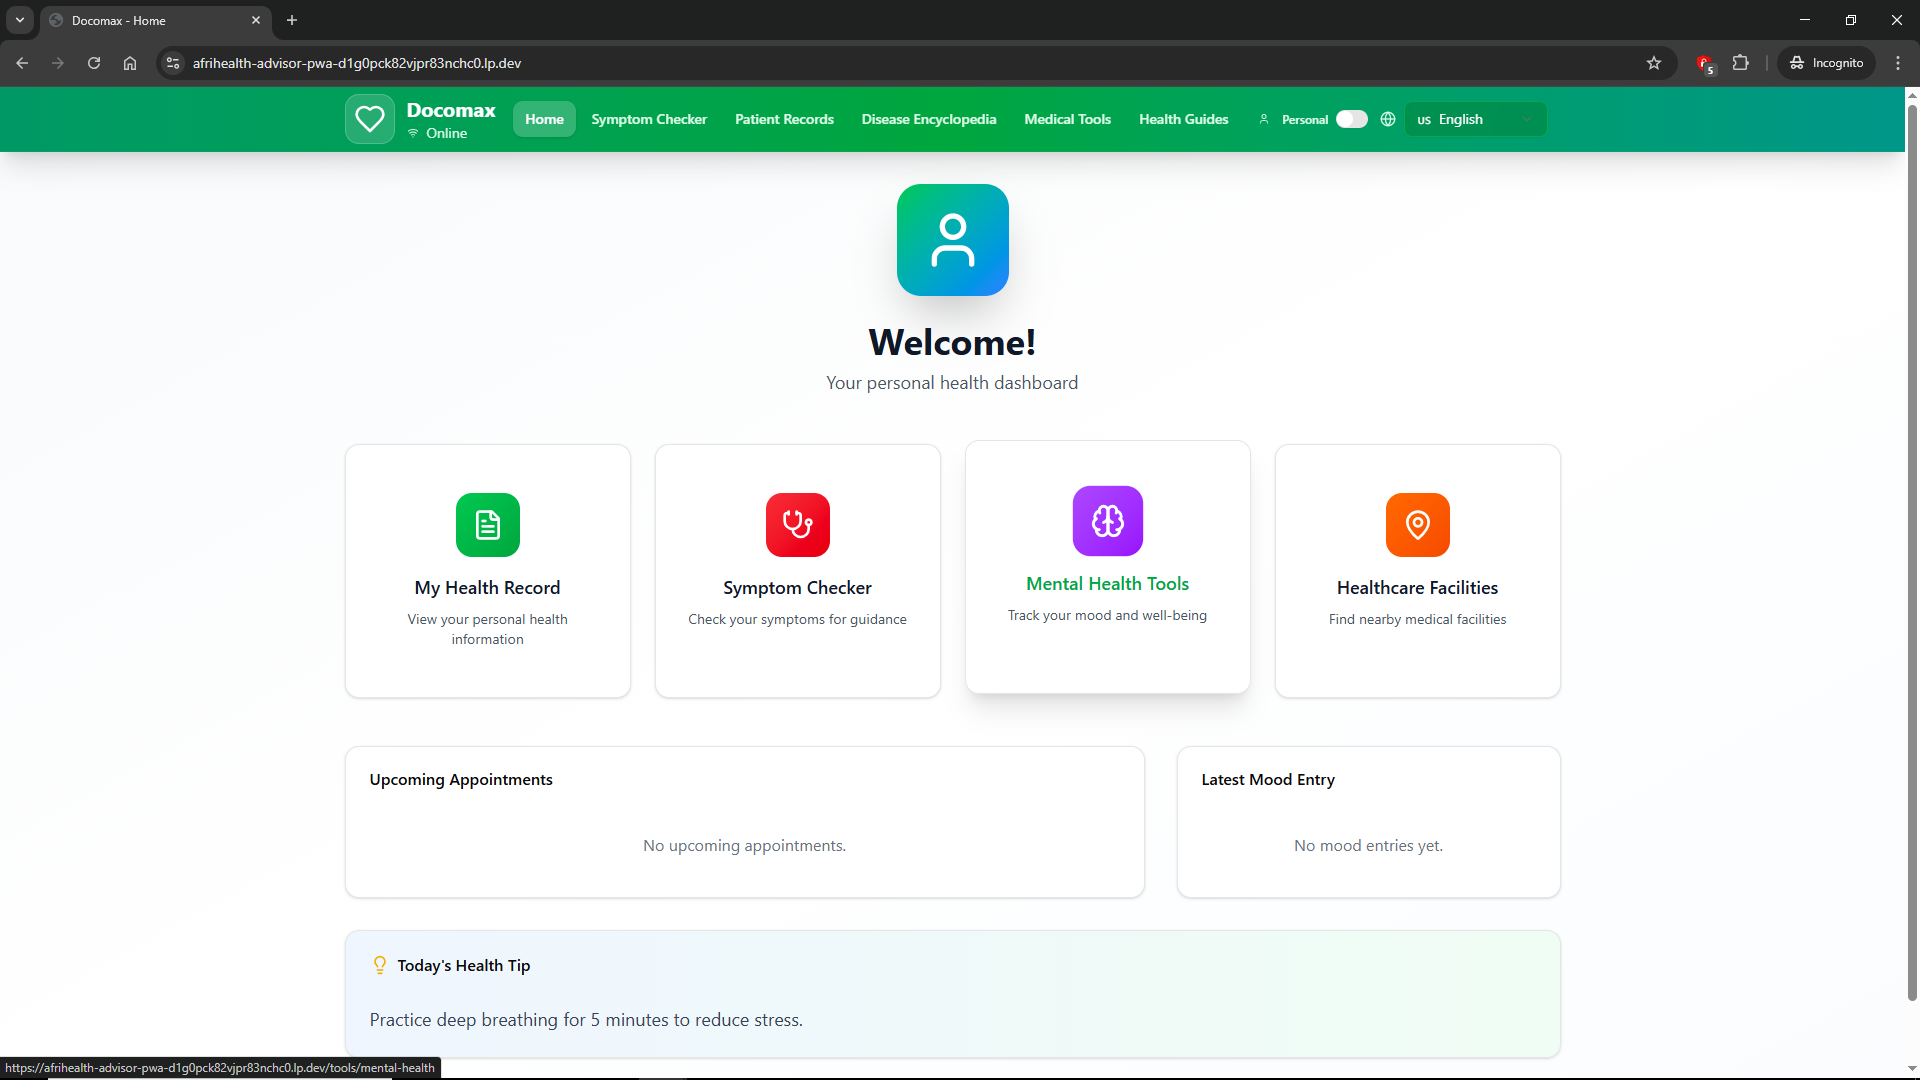Select the Medical Tools nav item
Screen dimensions: 1920x1080
pos(1067,119)
